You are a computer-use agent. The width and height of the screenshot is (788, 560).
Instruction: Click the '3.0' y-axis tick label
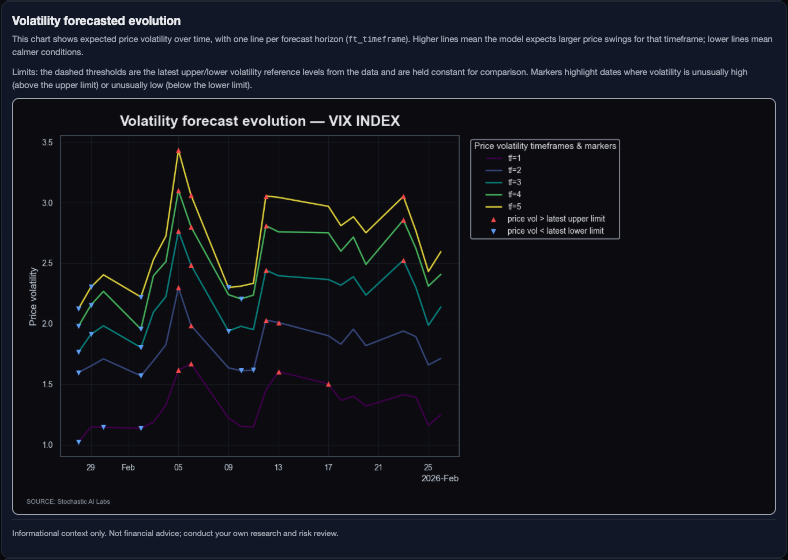(x=47, y=203)
